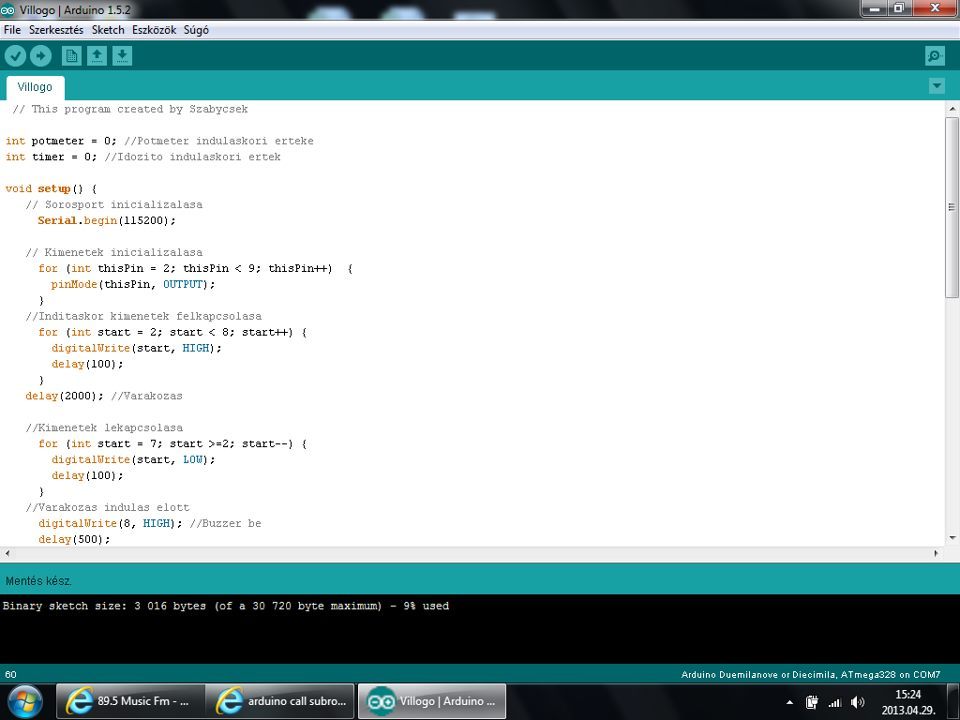This screenshot has width=960, height=720.
Task: Click the 'Binary sketch size' console line
Action: (226, 606)
